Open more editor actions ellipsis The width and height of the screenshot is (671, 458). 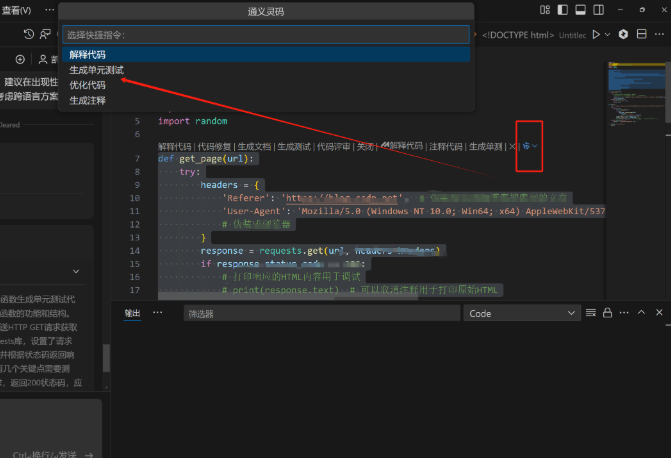659,34
